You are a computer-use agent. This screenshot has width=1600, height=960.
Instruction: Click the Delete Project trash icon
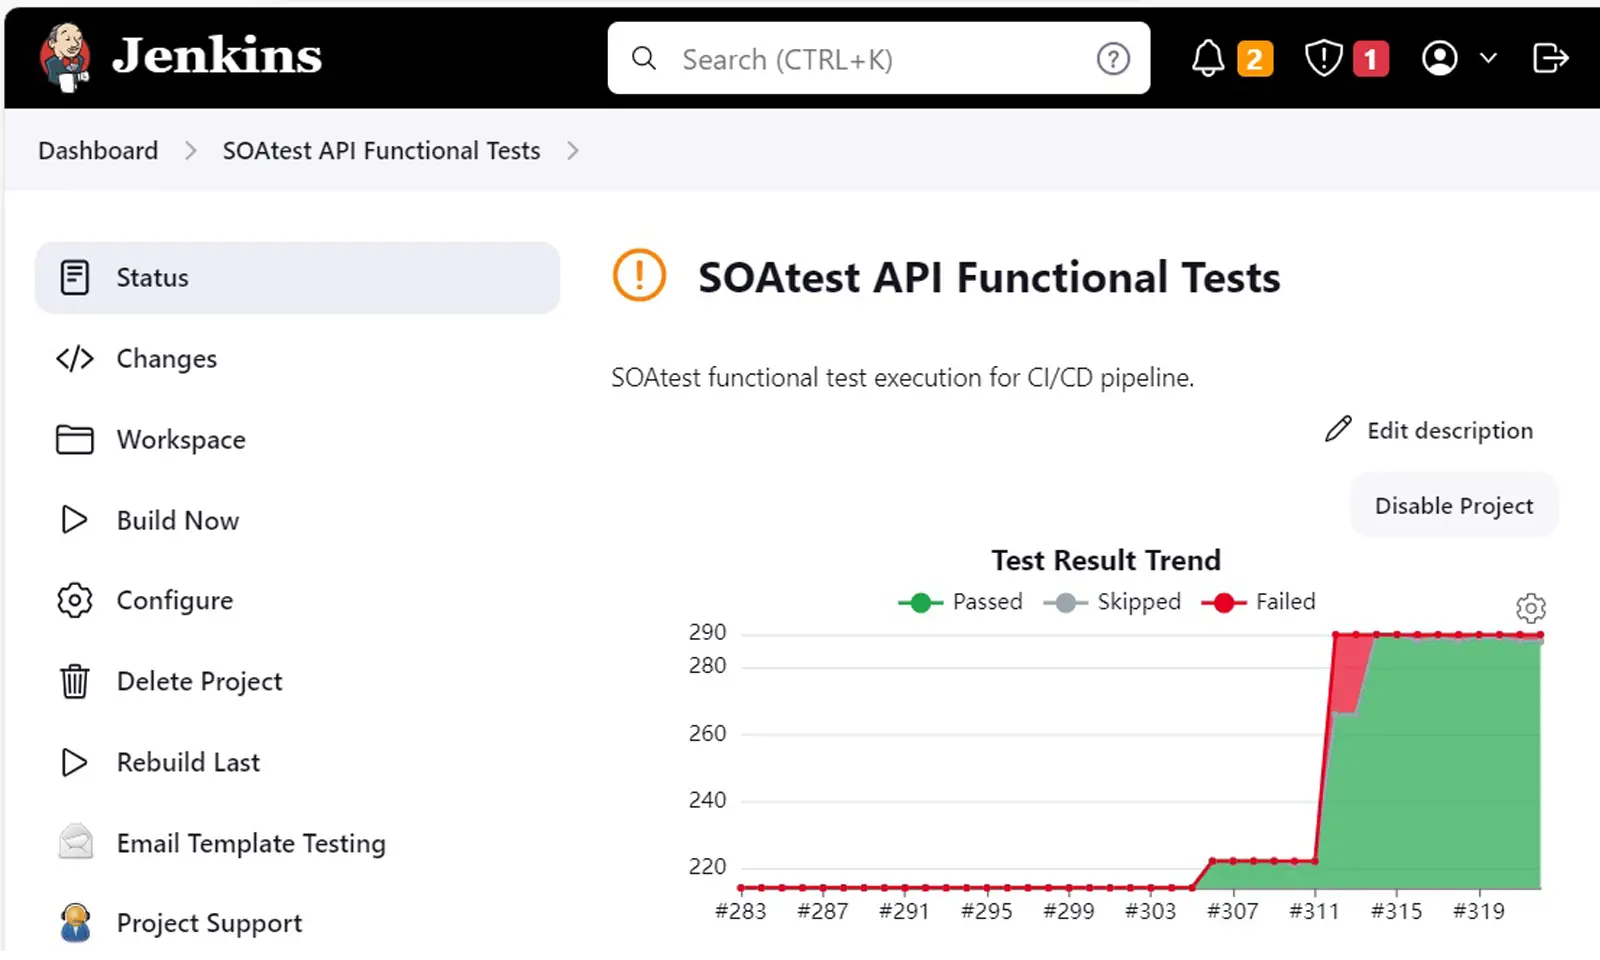coord(75,681)
